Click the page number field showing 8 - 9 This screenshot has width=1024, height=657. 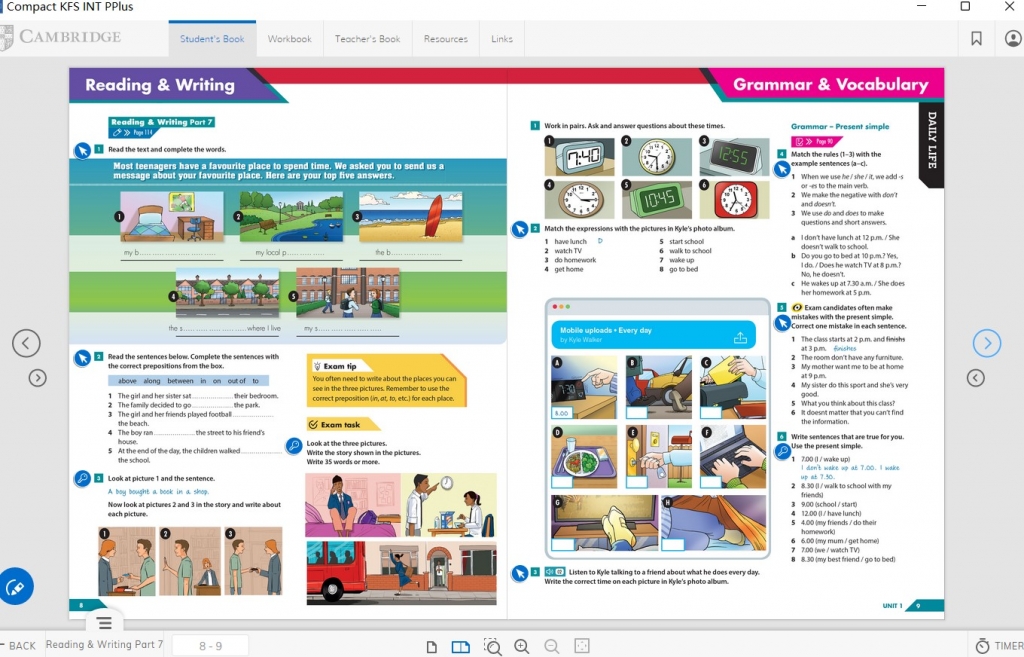coord(210,646)
